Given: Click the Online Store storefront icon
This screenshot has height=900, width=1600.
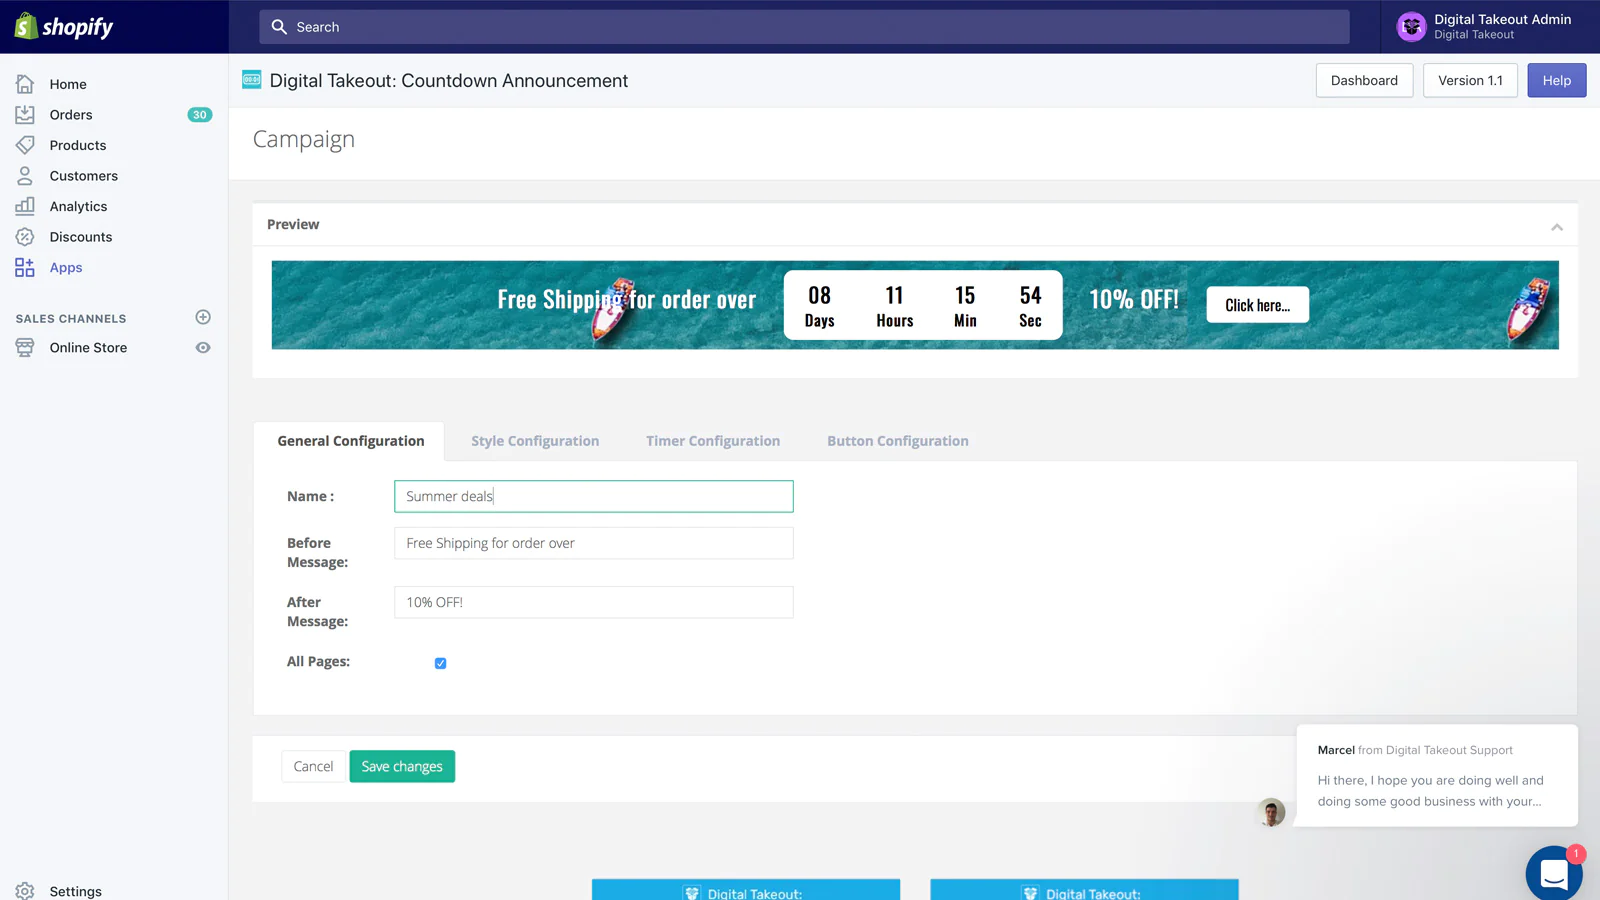Looking at the screenshot, I should click(25, 348).
